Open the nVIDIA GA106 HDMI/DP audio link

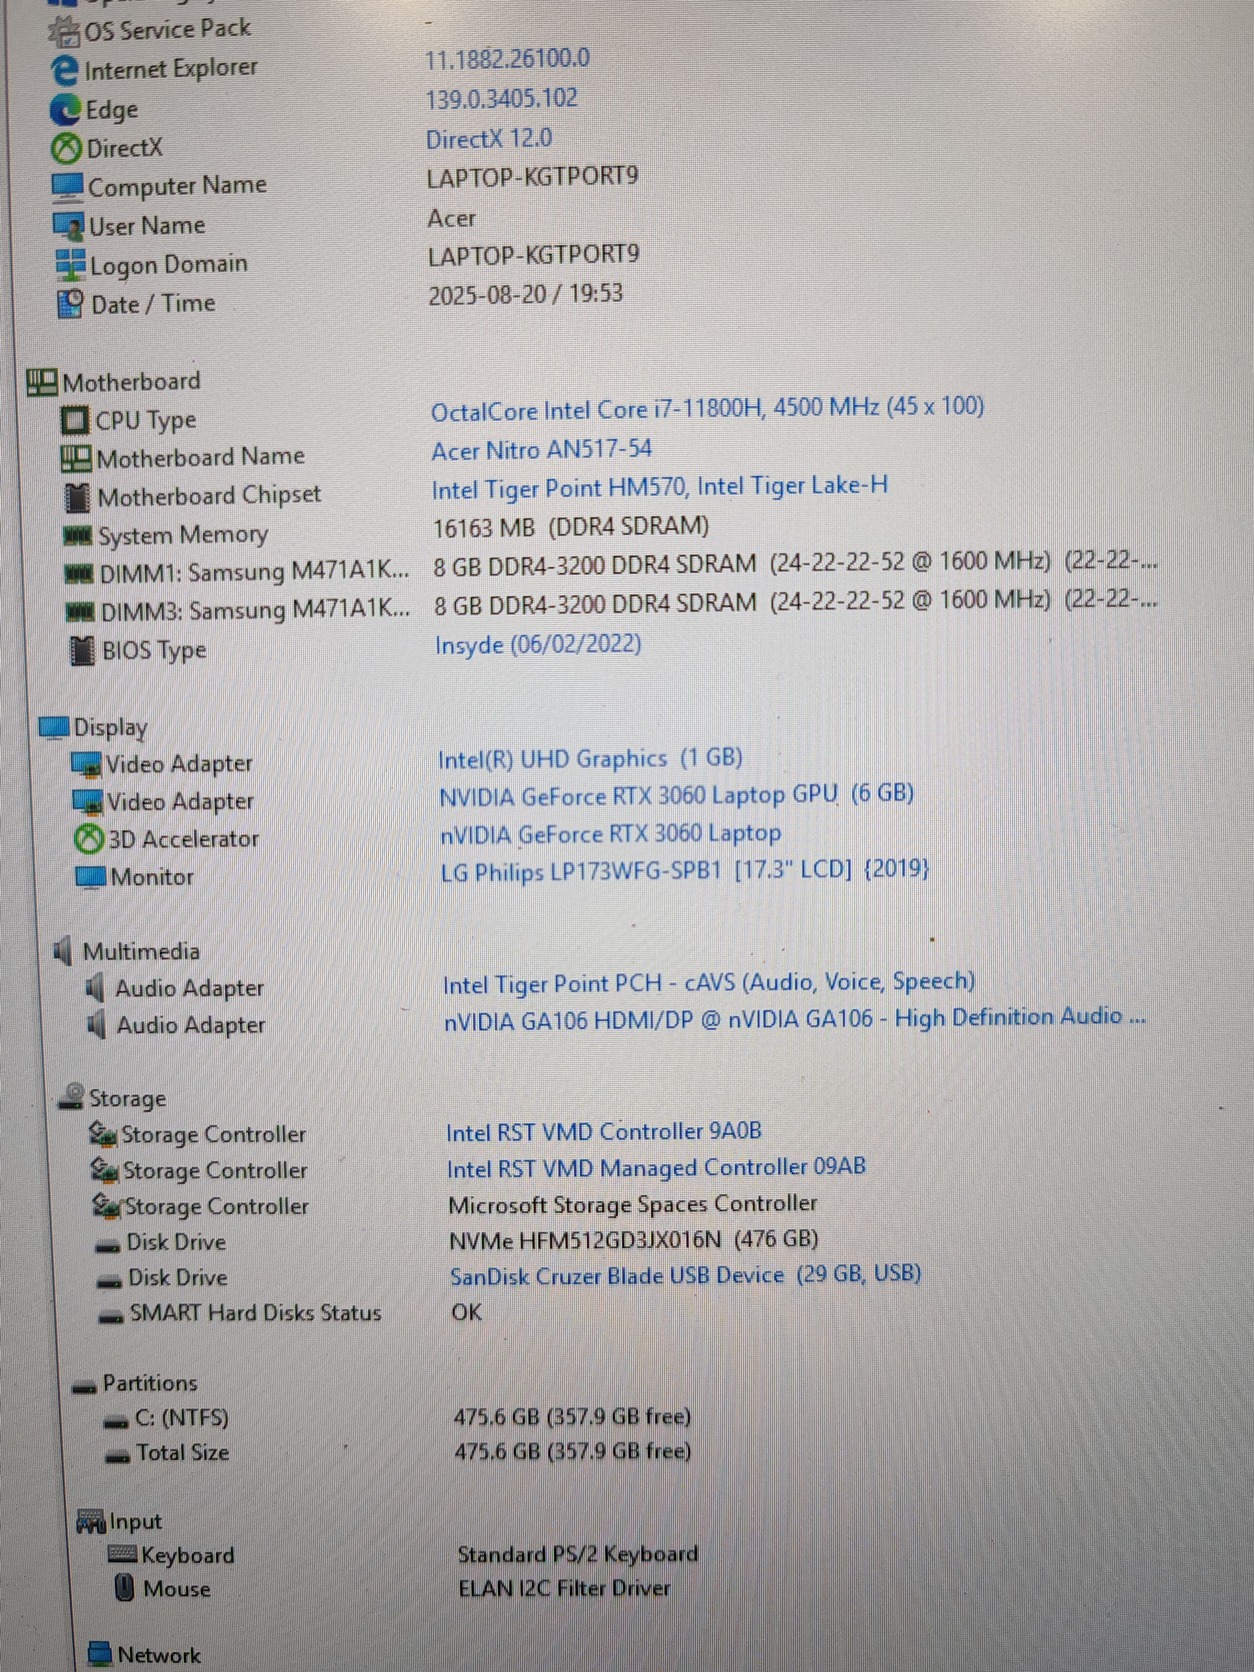pos(795,1019)
